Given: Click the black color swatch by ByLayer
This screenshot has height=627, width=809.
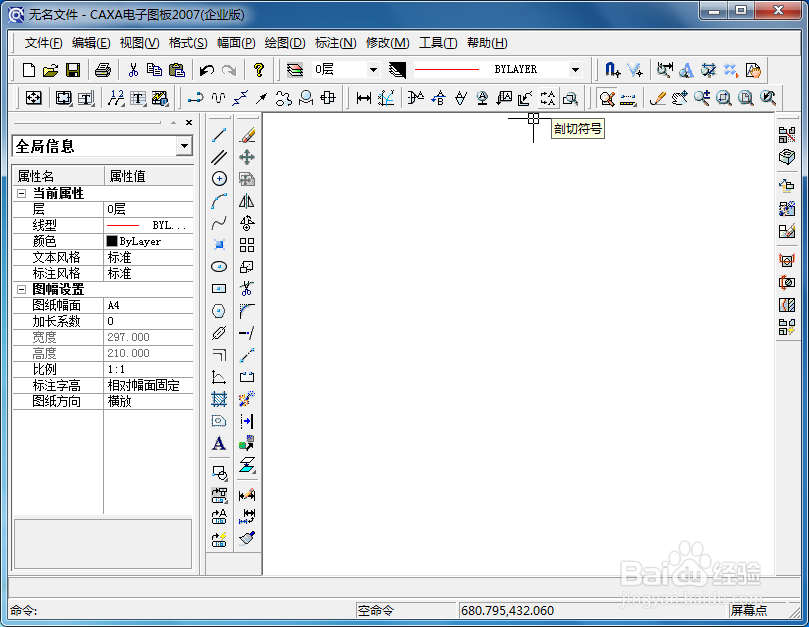Looking at the screenshot, I should point(111,241).
